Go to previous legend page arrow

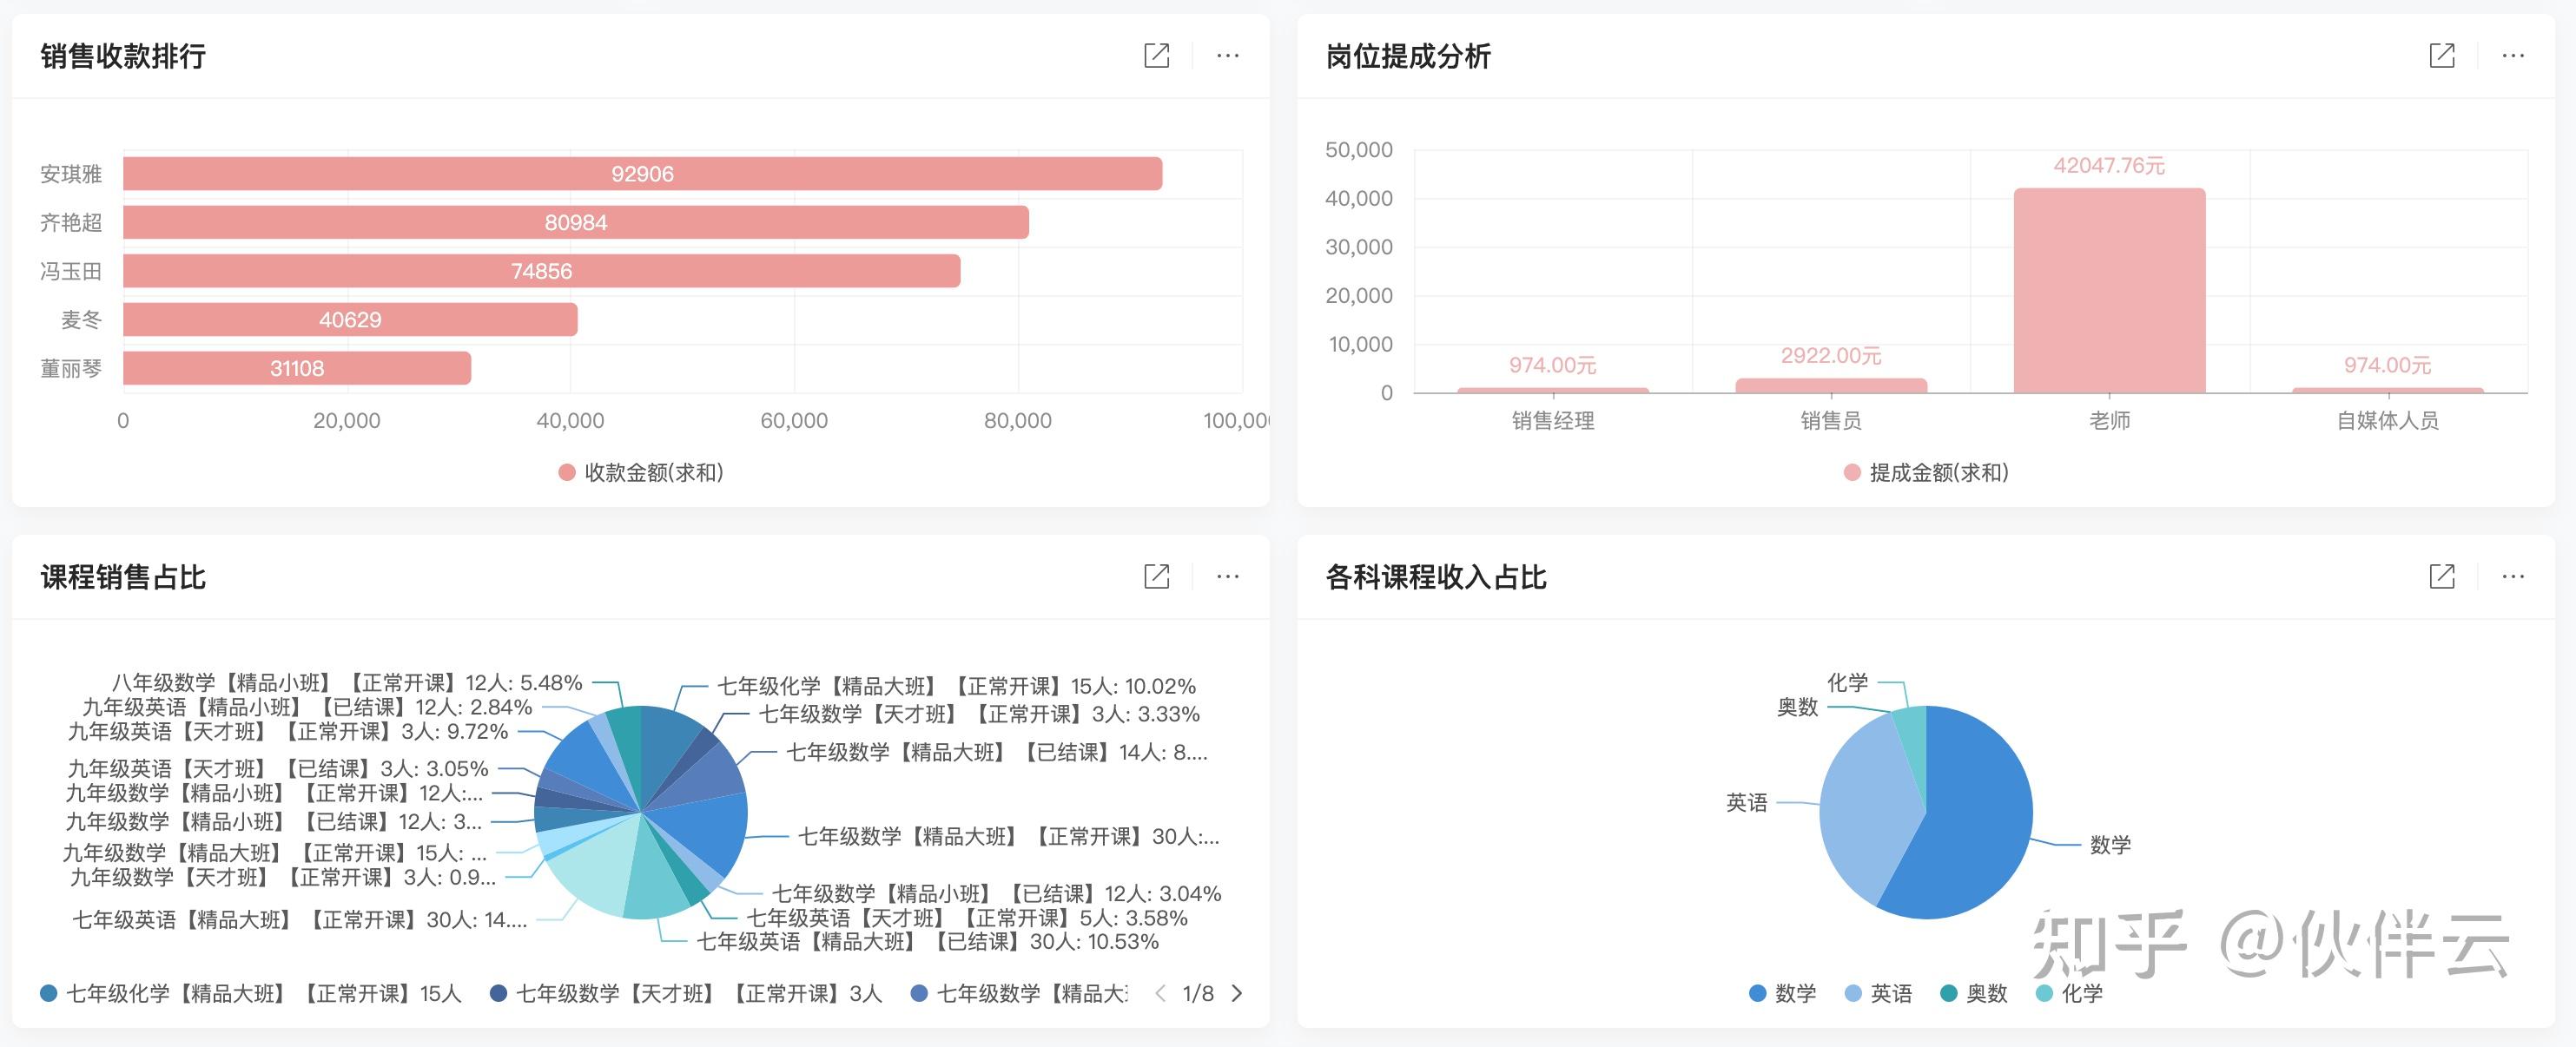coord(1160,993)
